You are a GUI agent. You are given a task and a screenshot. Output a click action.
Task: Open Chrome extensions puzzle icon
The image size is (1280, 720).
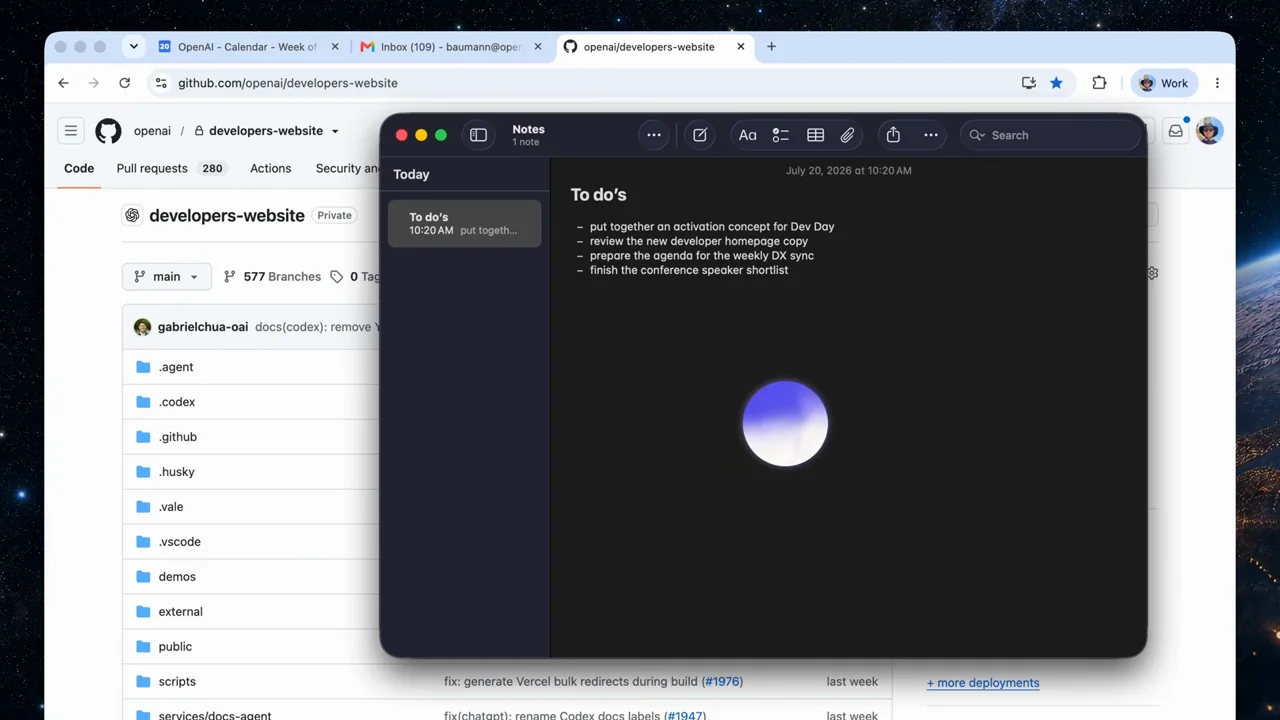tap(1099, 83)
